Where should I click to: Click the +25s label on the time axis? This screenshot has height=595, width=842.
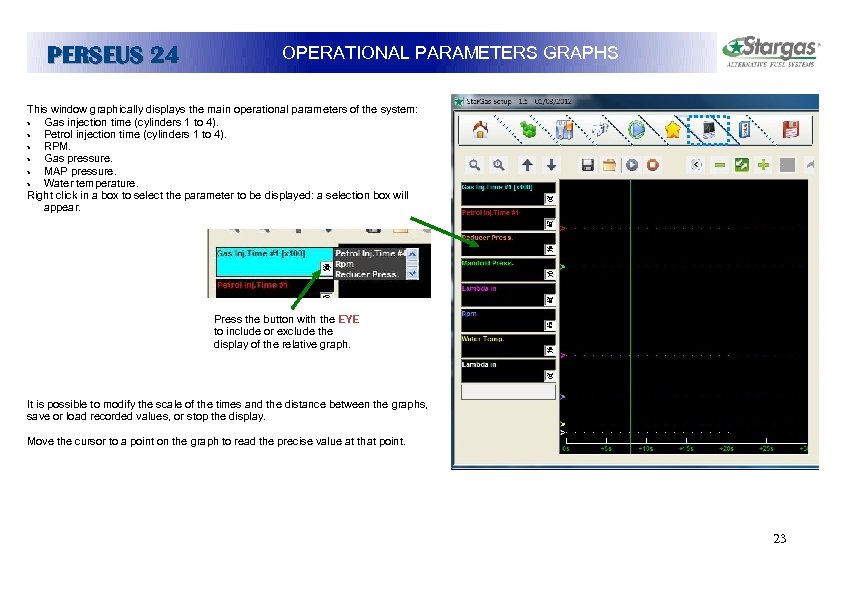[x=766, y=448]
